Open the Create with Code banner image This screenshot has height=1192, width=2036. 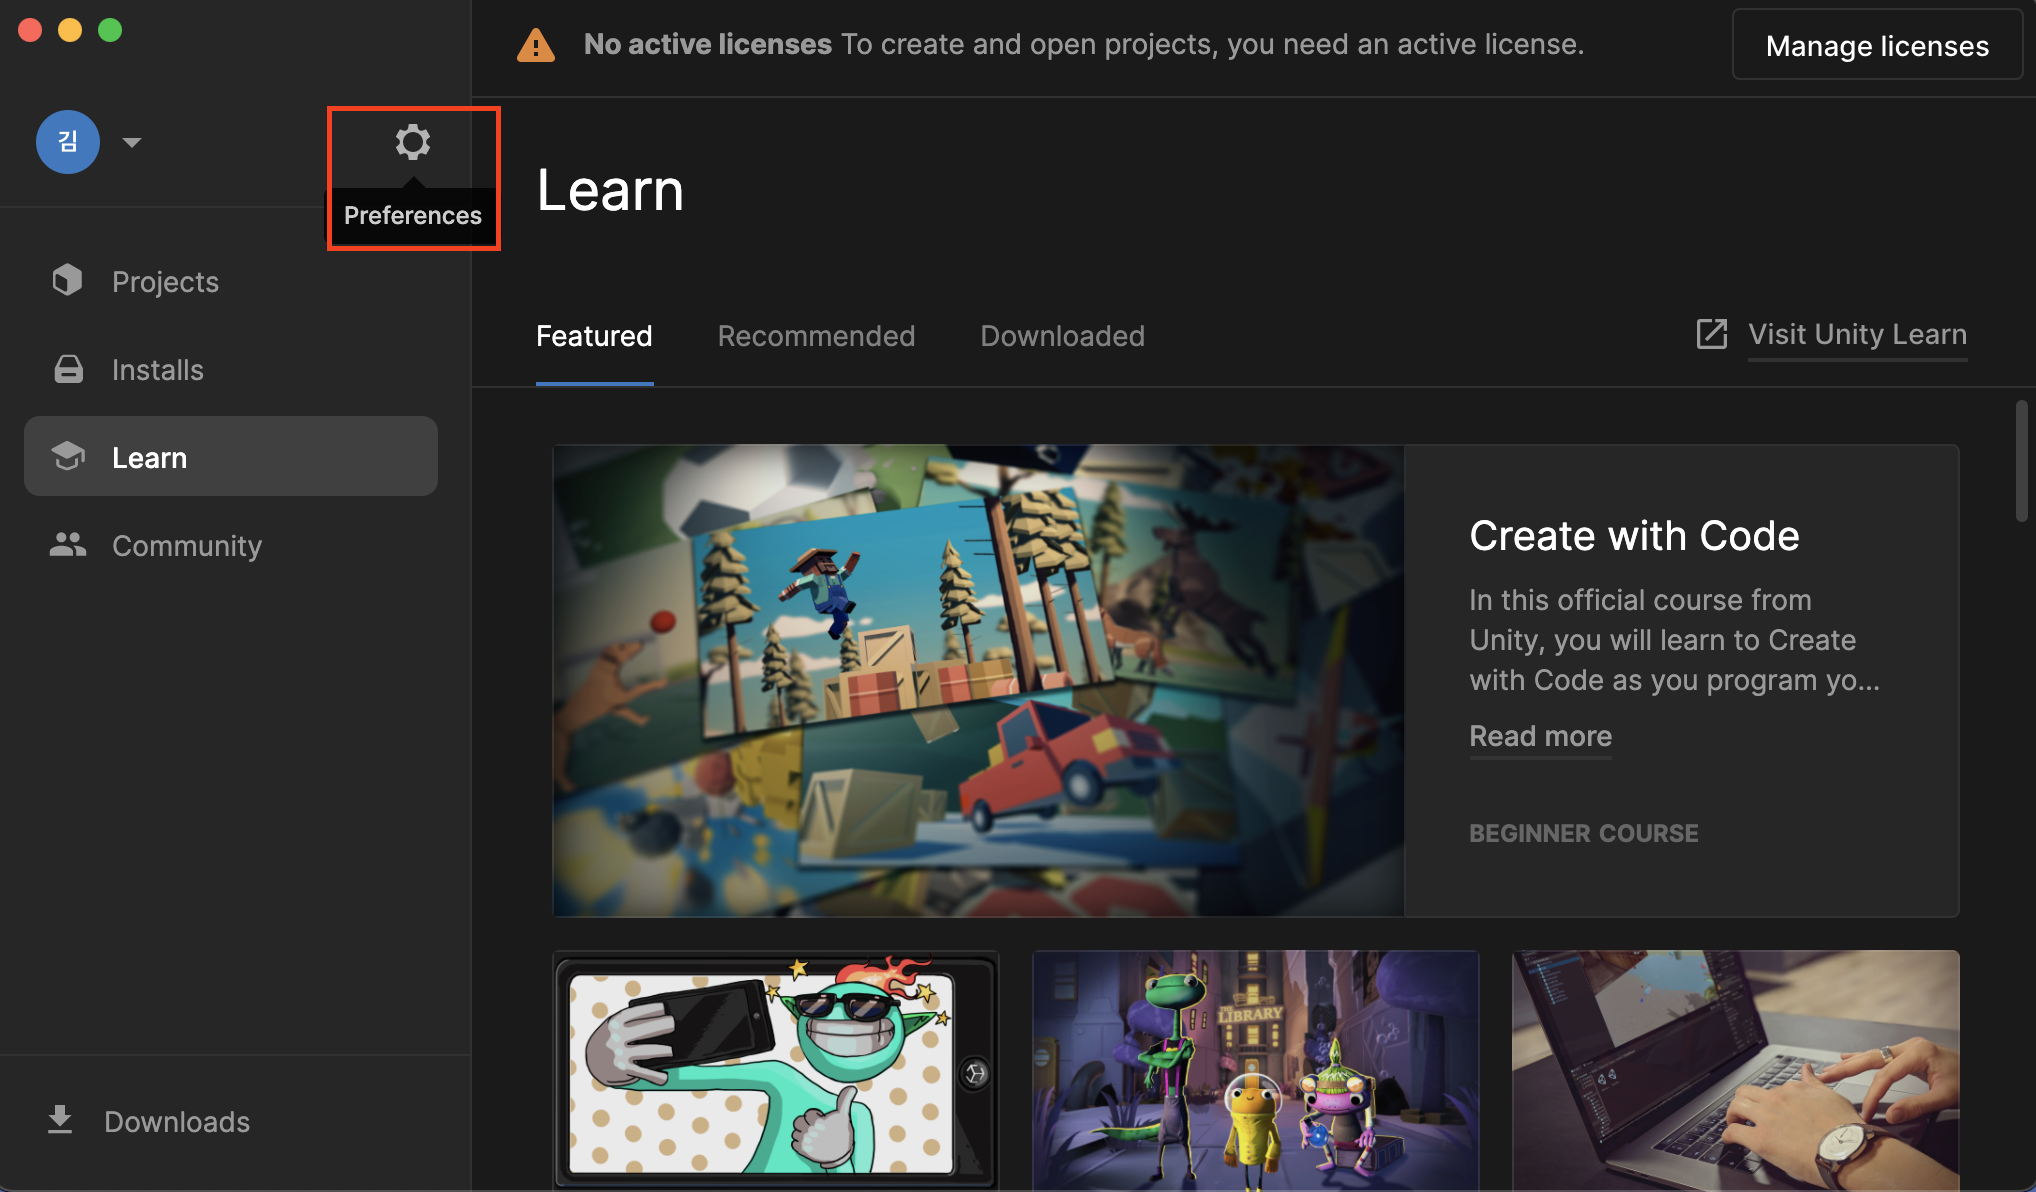coord(978,680)
